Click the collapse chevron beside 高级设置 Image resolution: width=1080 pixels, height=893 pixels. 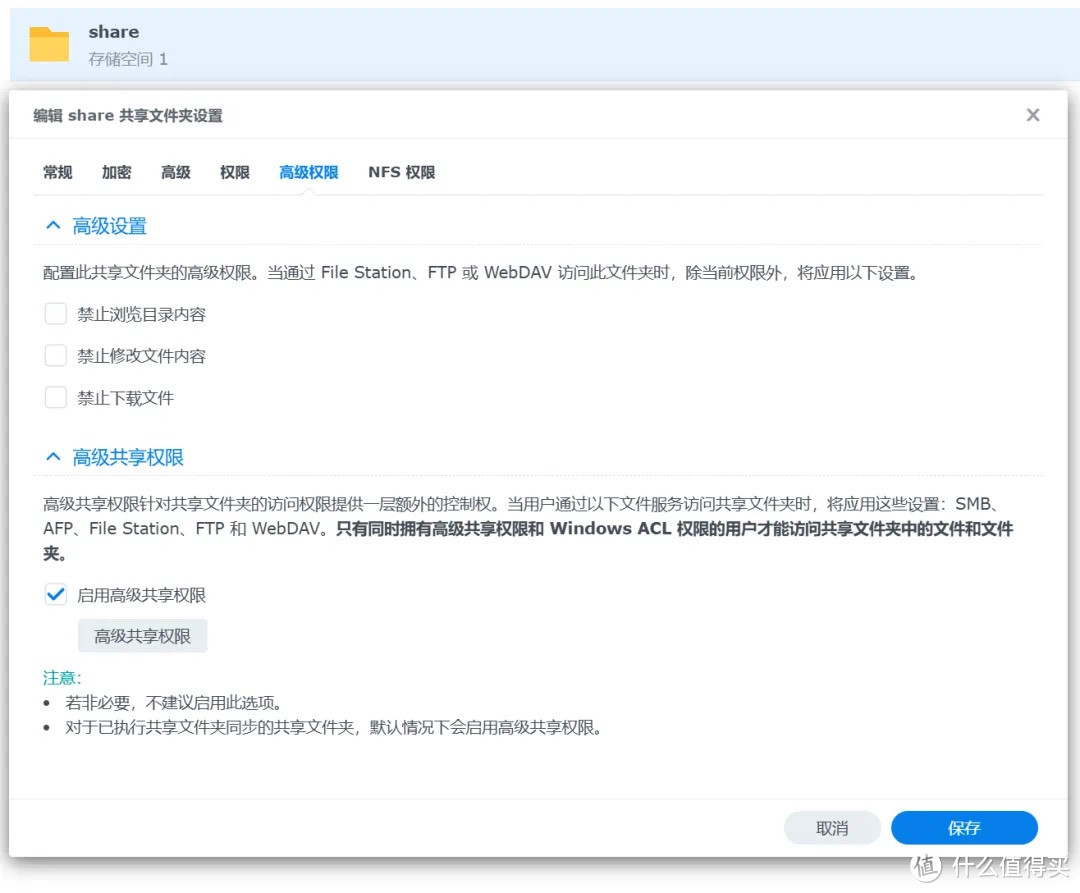pyautogui.click(x=53, y=225)
